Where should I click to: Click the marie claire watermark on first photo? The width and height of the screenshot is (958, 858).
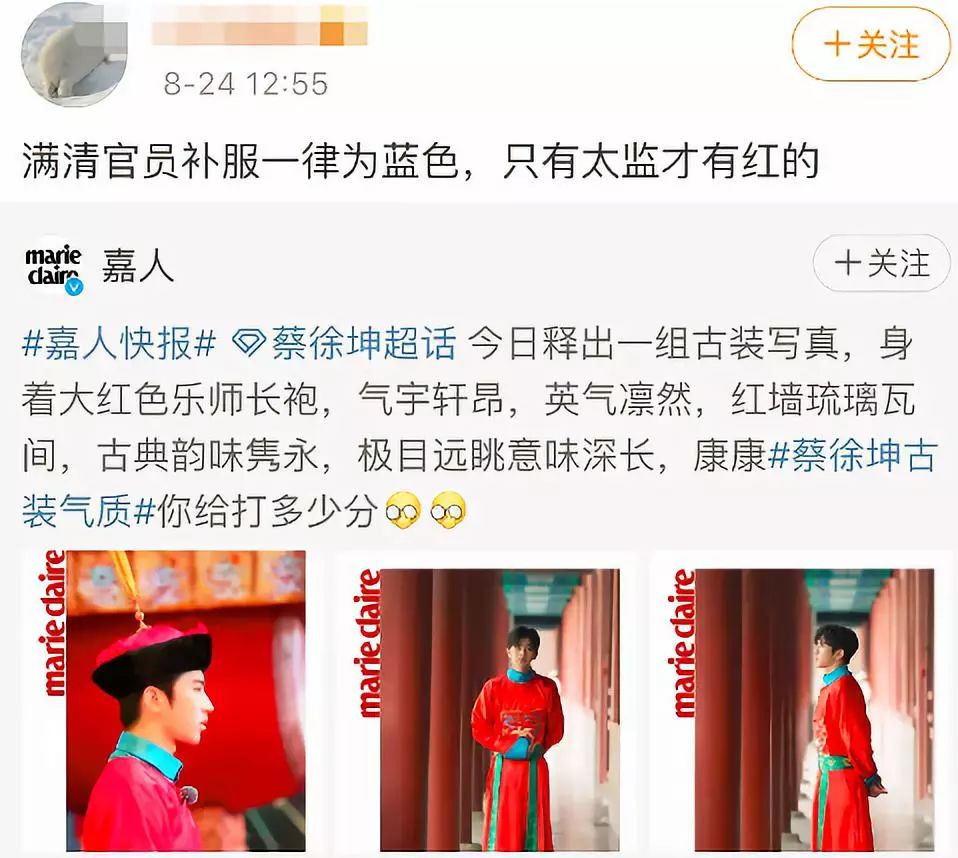click(54, 623)
